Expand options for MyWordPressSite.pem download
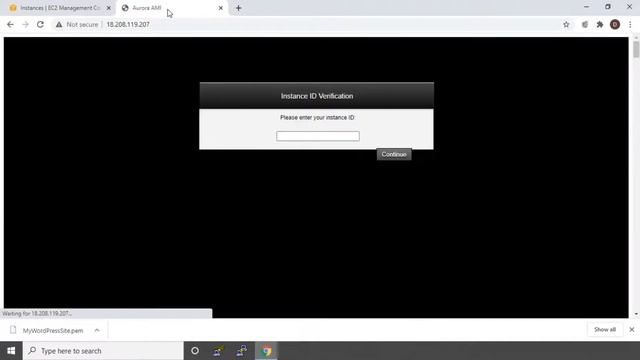Screen dimensions: 640x360 (x=97, y=330)
